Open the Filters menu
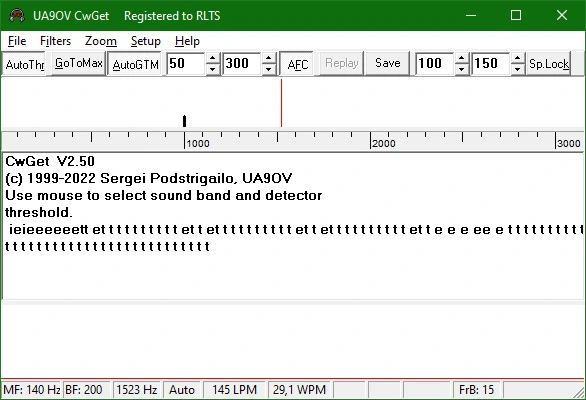Image resolution: width=586 pixels, height=400 pixels. pos(55,41)
